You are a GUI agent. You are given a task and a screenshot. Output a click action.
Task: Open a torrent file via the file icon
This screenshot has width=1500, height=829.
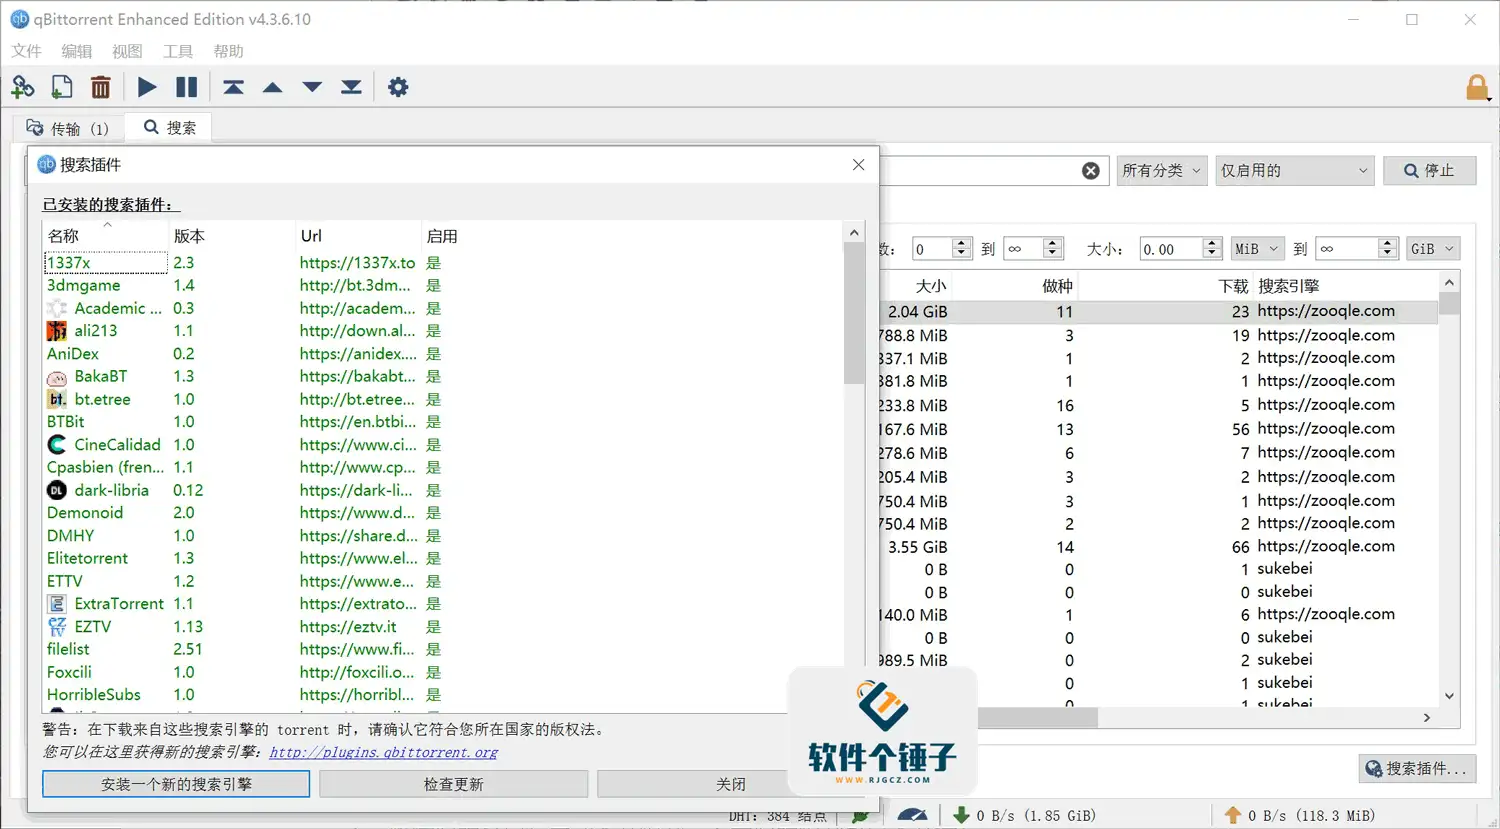pyautogui.click(x=61, y=87)
